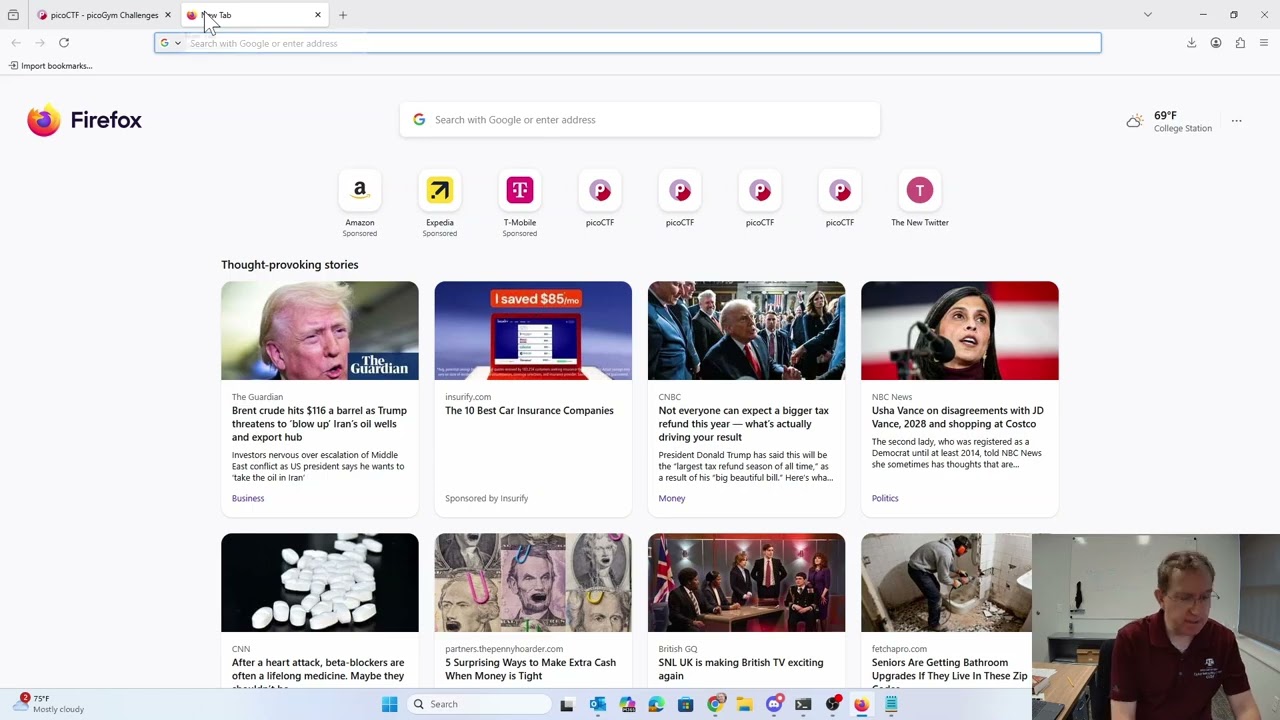Open Task View in the taskbar
Image resolution: width=1280 pixels, height=720 pixels.
[567, 704]
